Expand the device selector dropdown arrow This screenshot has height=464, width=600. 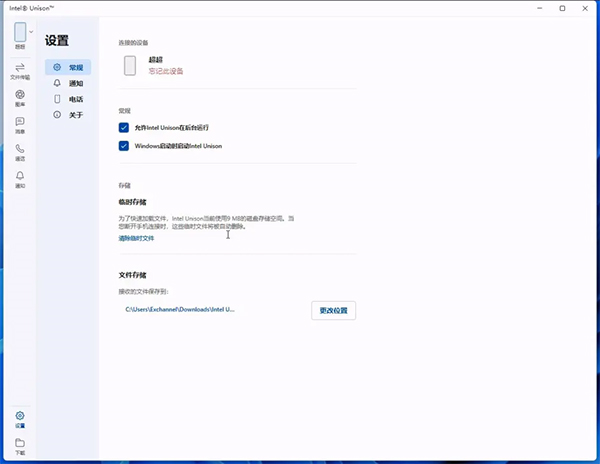coord(32,32)
